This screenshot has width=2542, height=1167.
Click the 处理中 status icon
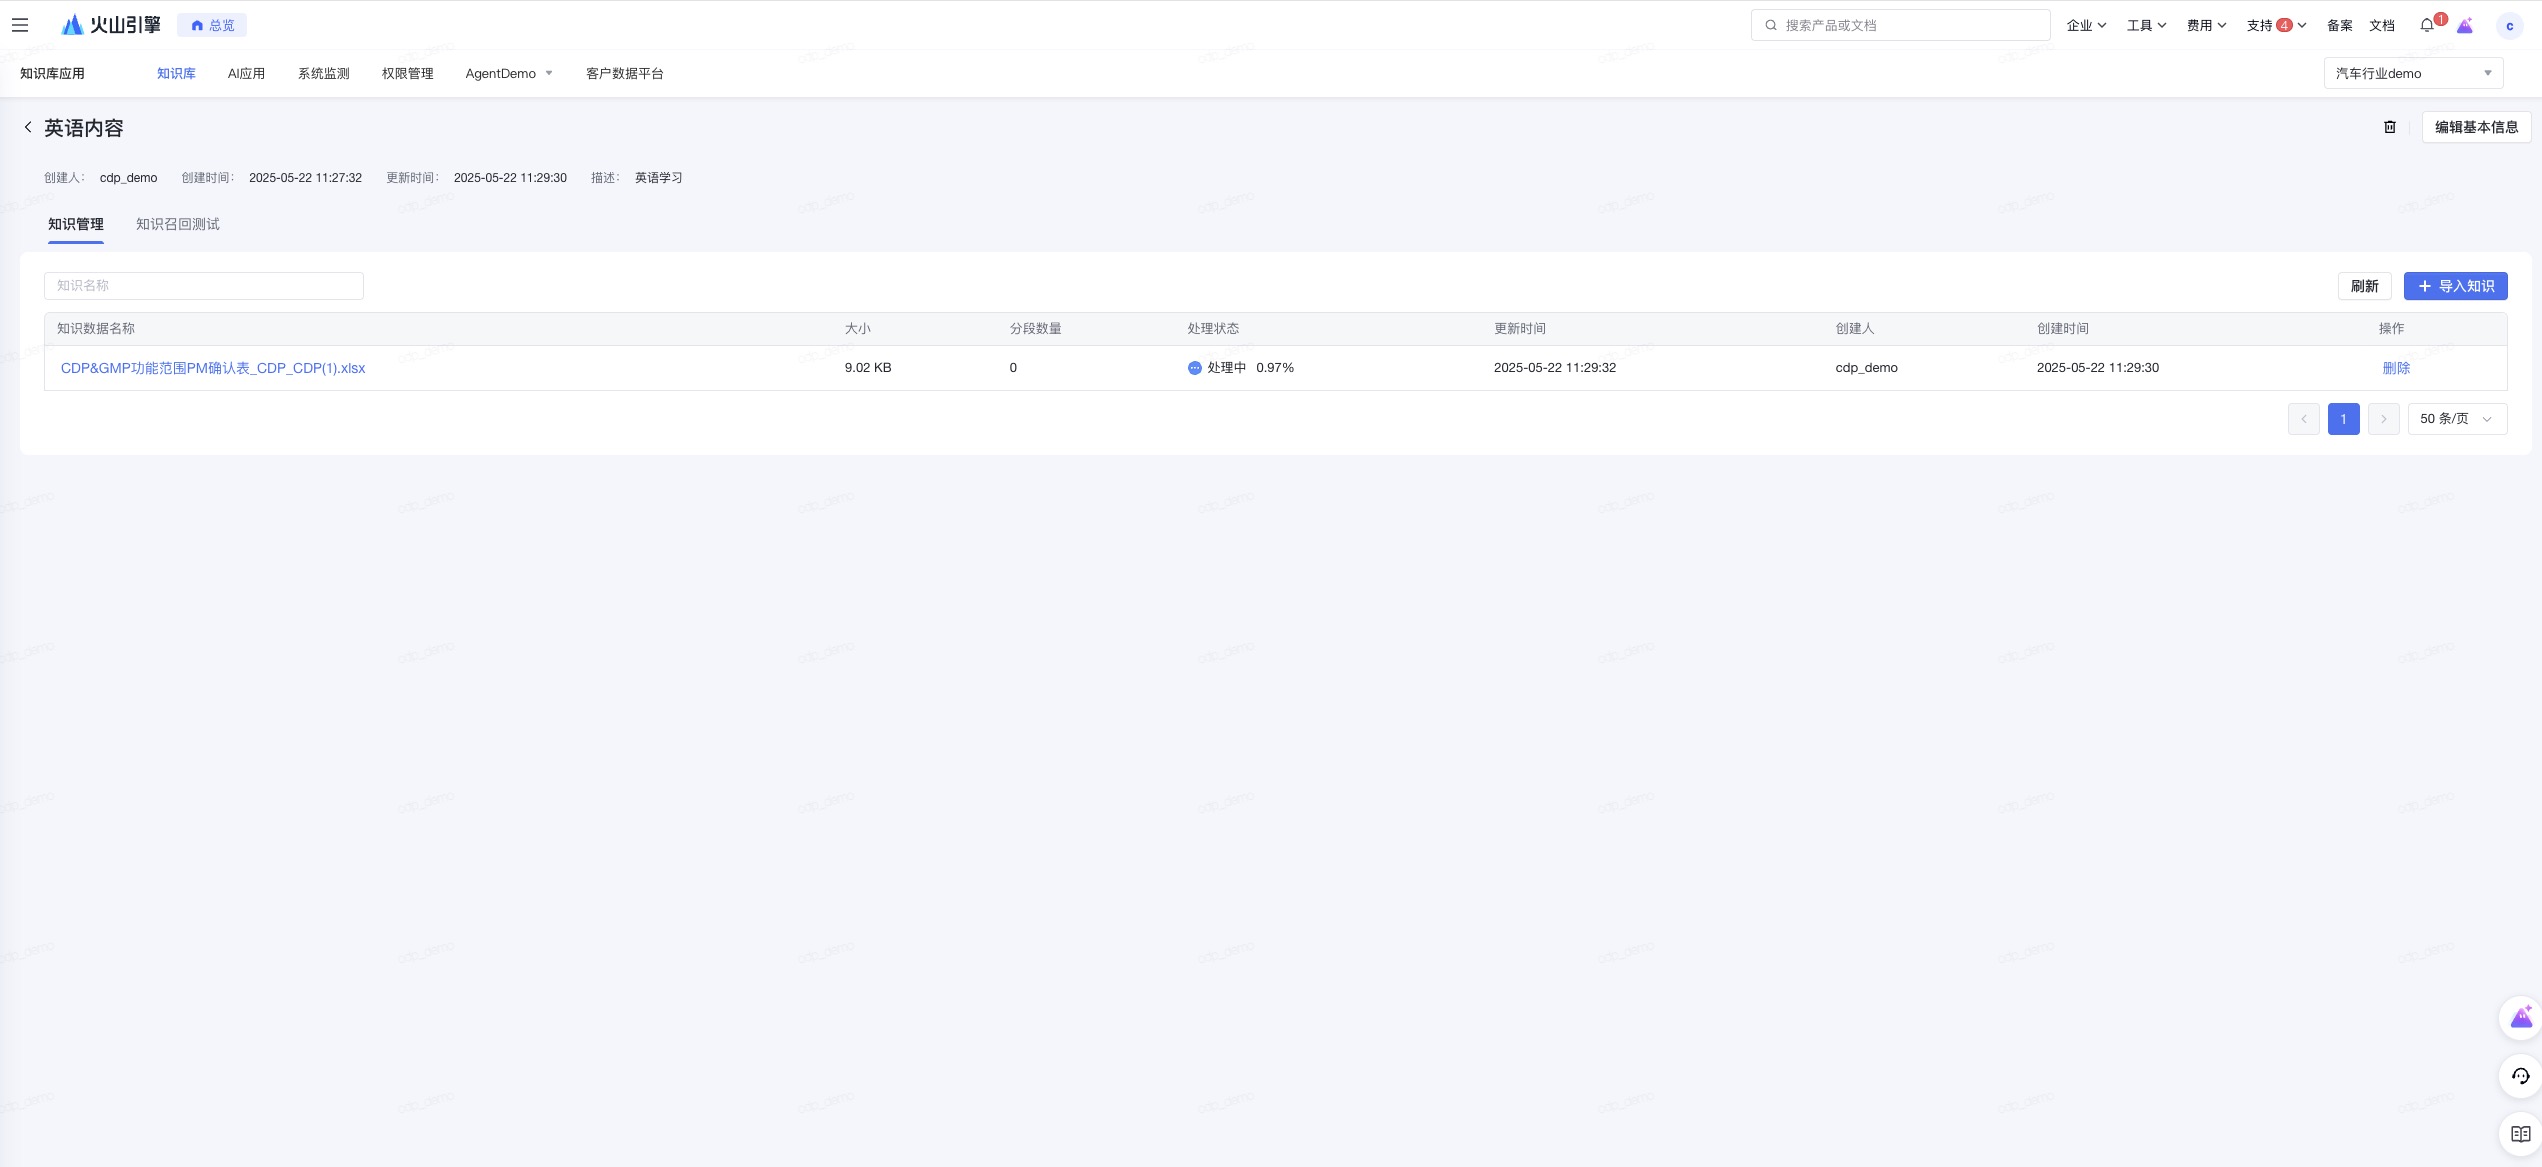(x=1194, y=368)
